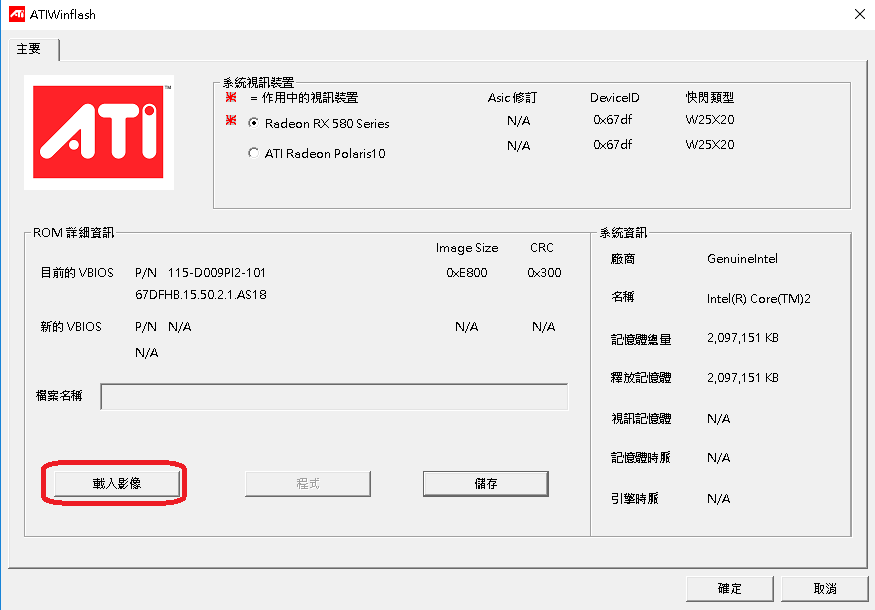The width and height of the screenshot is (875, 610).
Task: Click the Asic 修訂 column header
Action: tap(512, 98)
